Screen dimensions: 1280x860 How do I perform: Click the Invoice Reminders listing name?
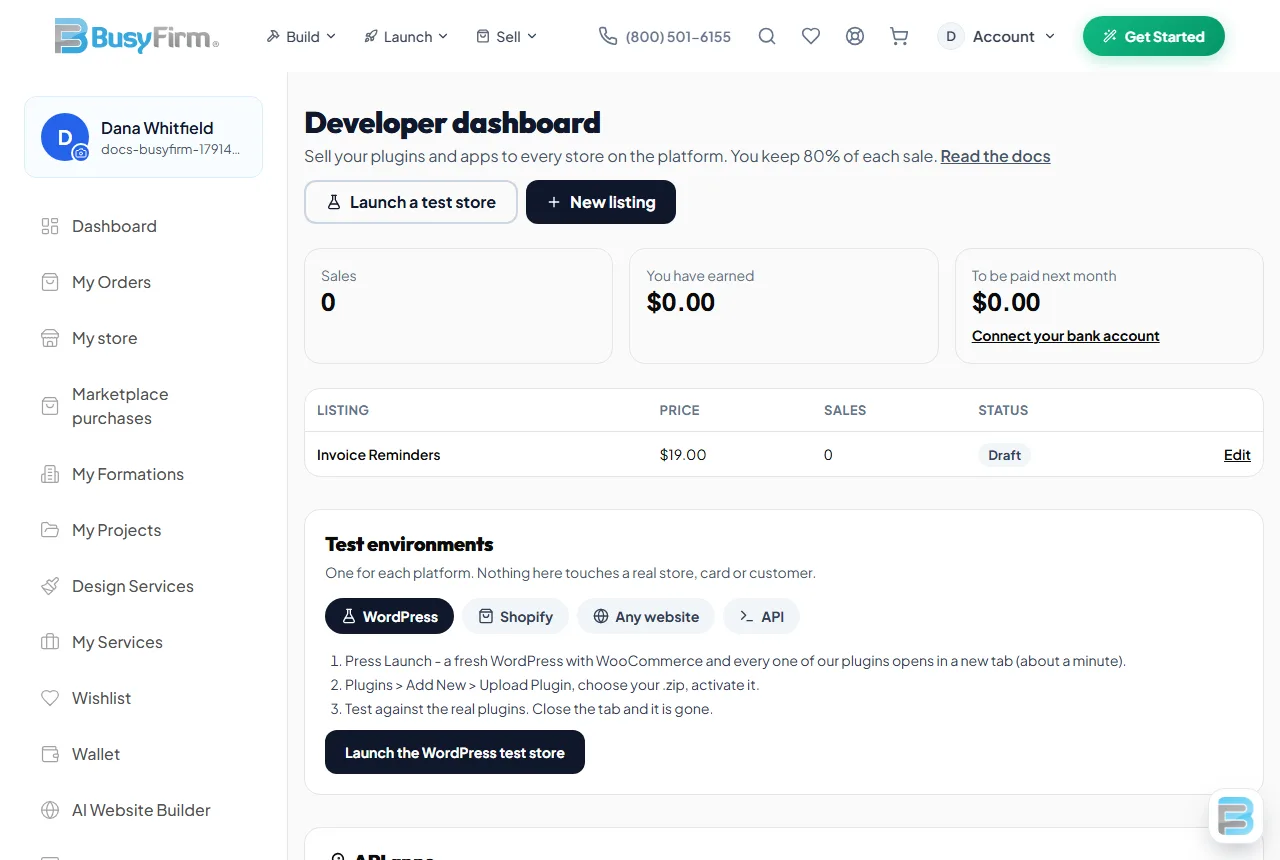378,454
